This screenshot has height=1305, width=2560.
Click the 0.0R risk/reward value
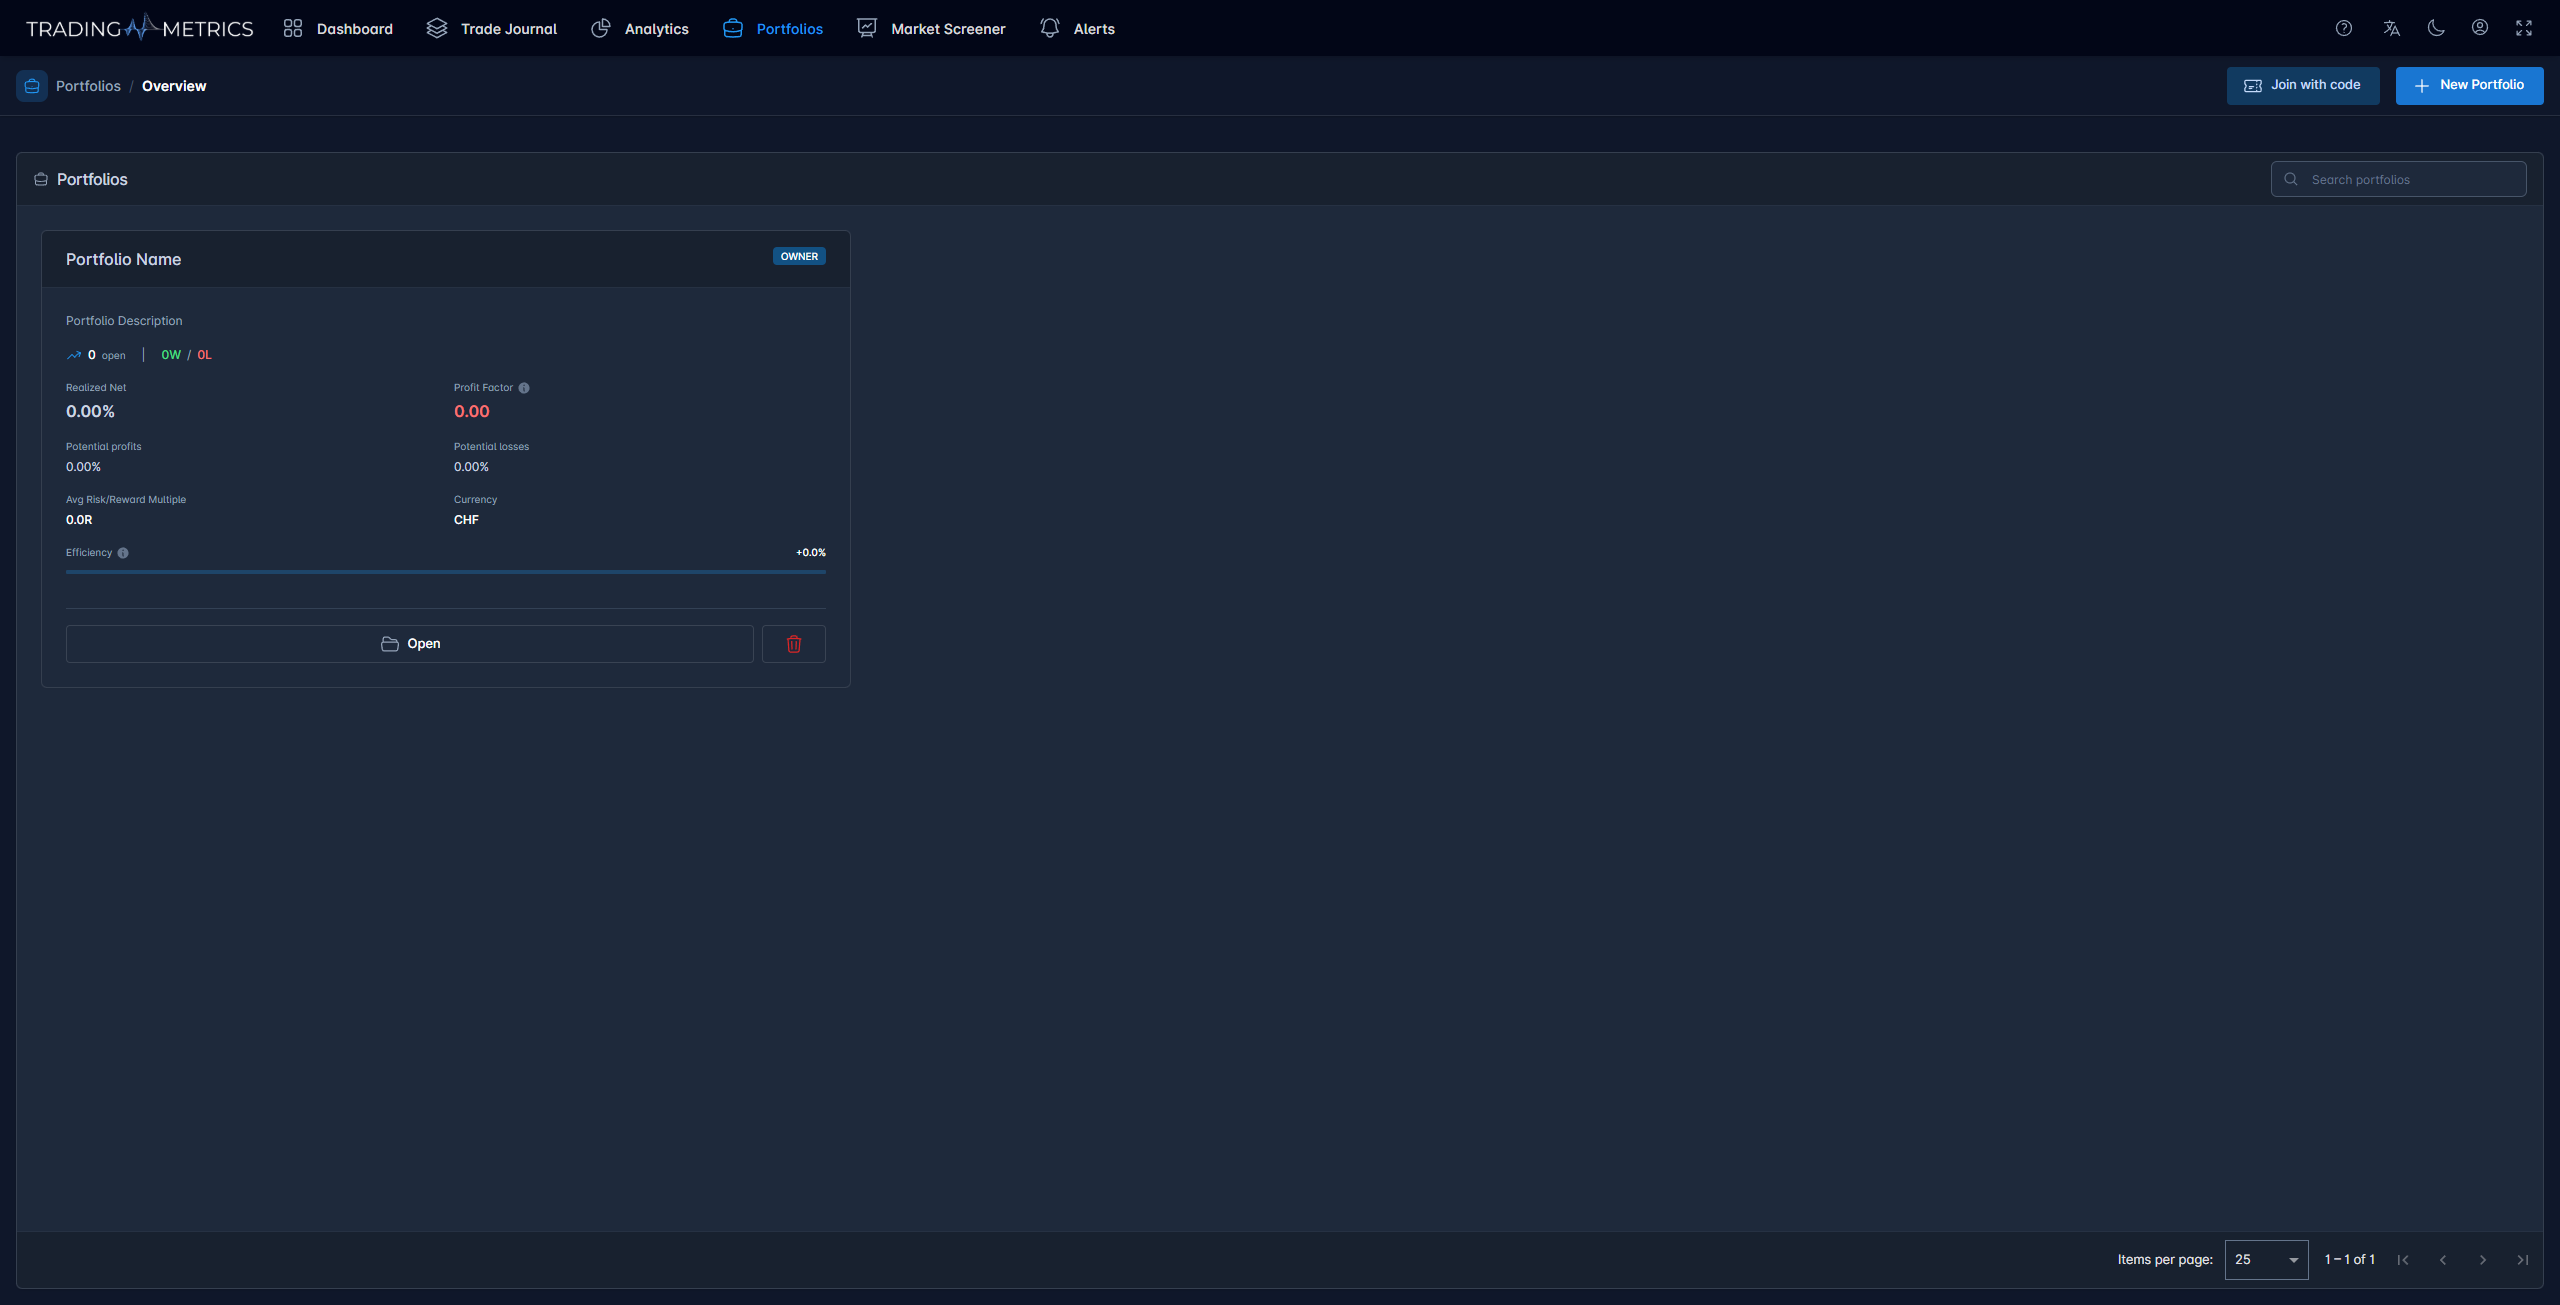point(79,520)
